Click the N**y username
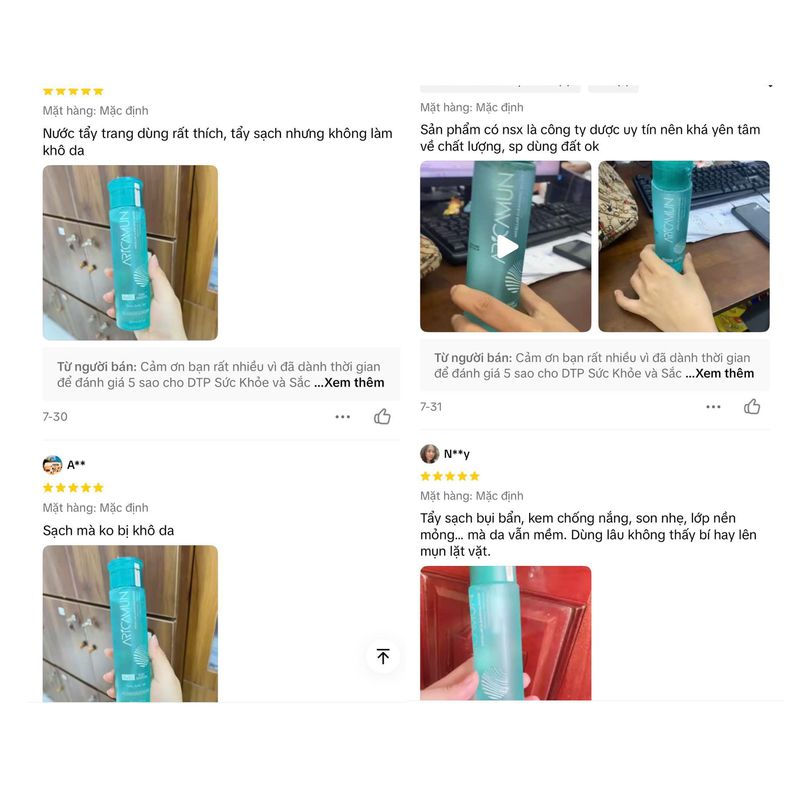This screenshot has height=800, width=800. (457, 454)
